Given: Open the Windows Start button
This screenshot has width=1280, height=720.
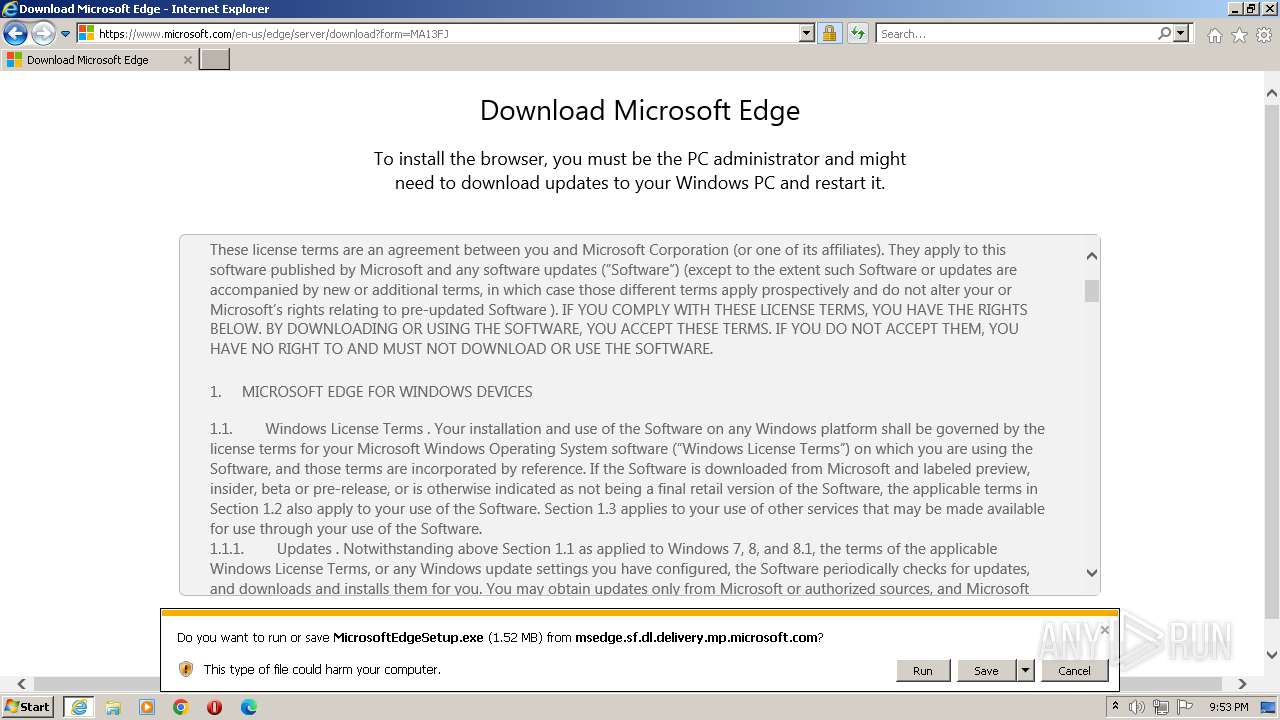Looking at the screenshot, I should click(x=28, y=707).
